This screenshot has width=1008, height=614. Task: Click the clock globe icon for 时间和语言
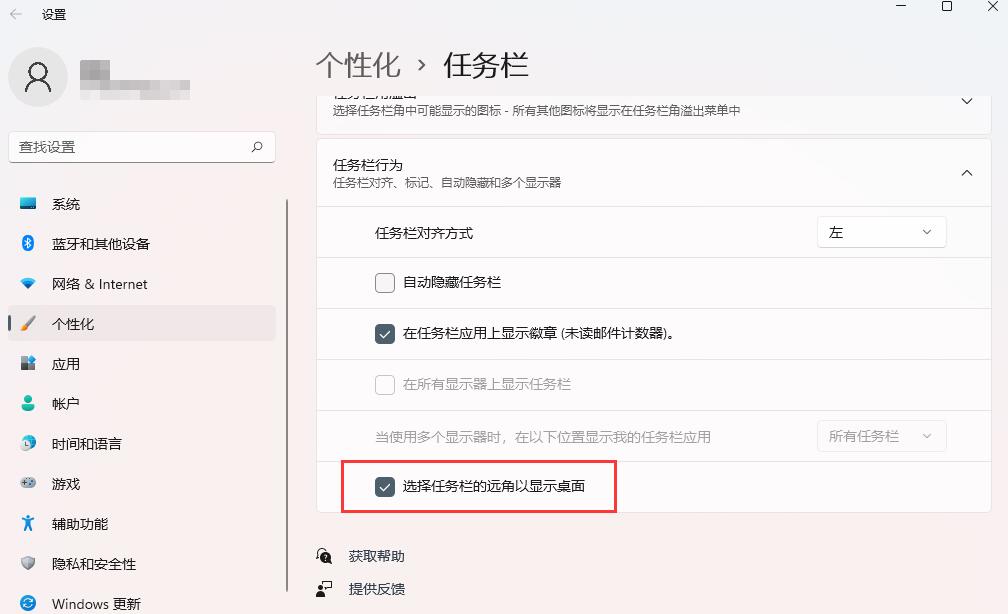coord(28,443)
